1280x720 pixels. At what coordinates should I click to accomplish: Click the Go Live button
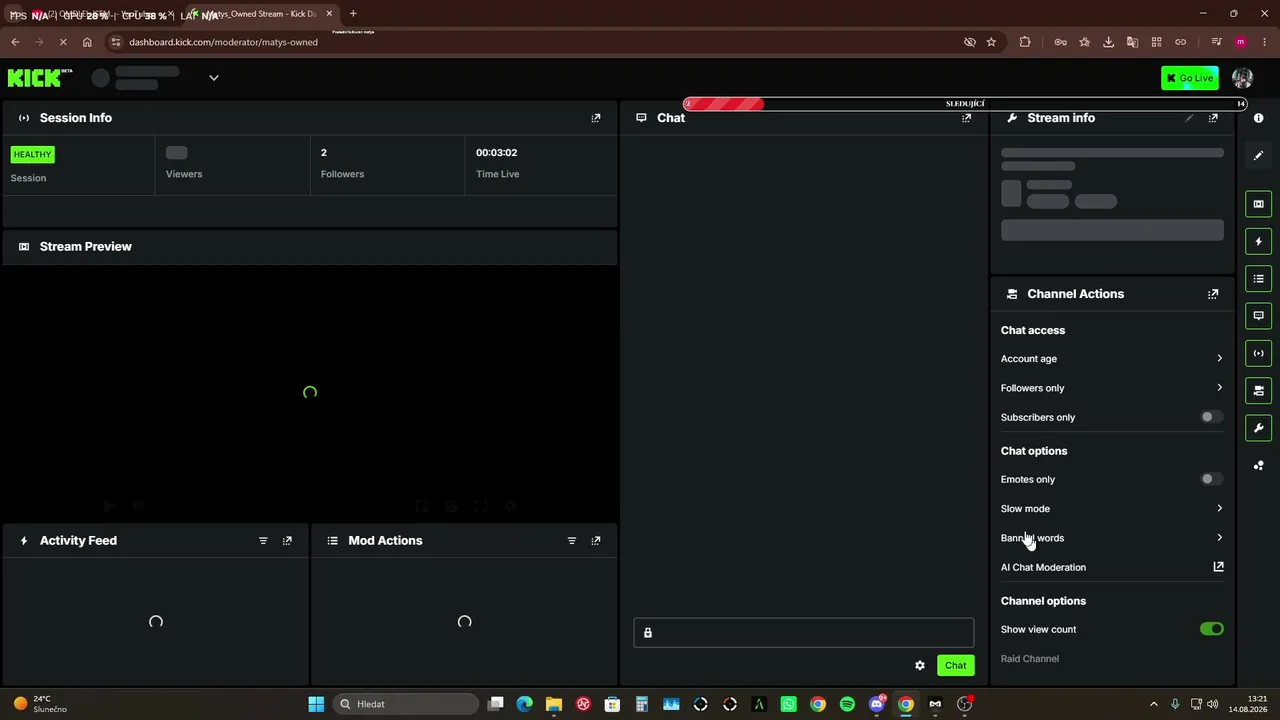click(1190, 78)
